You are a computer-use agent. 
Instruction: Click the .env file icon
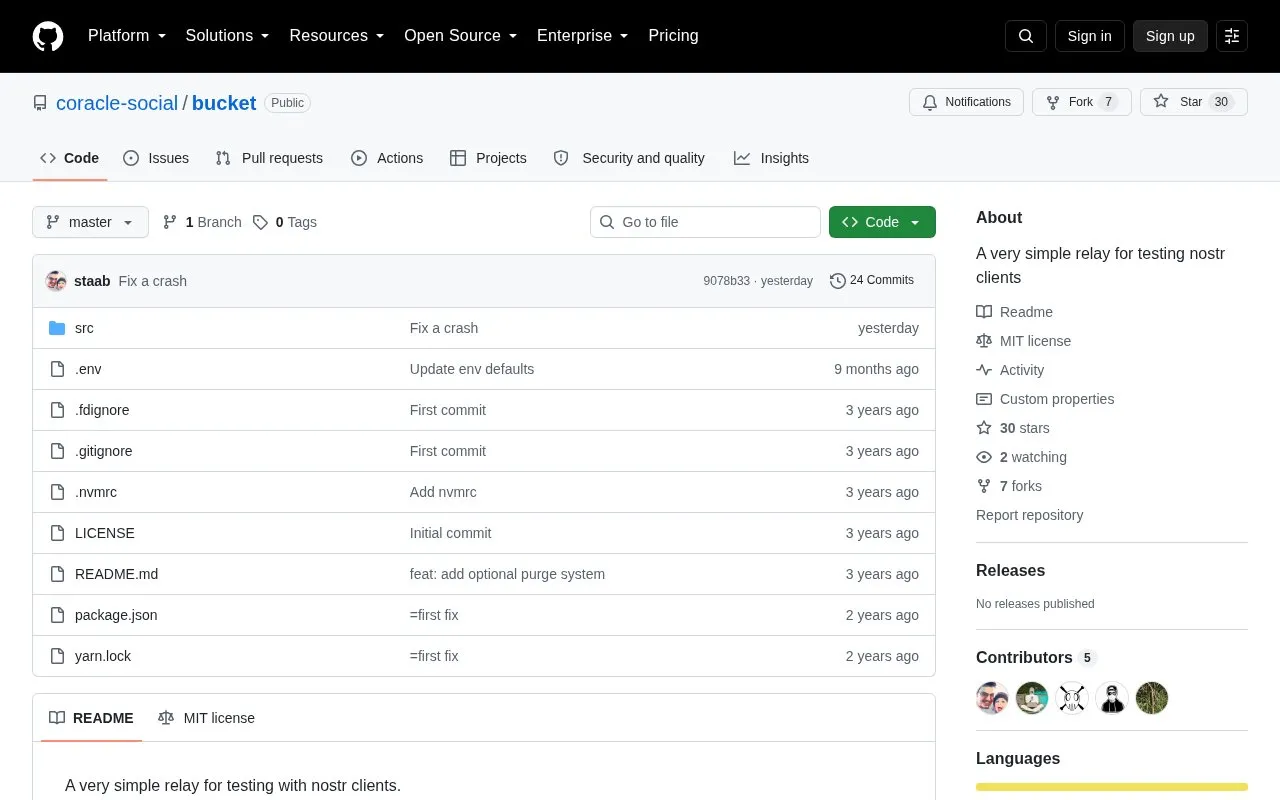pos(57,369)
